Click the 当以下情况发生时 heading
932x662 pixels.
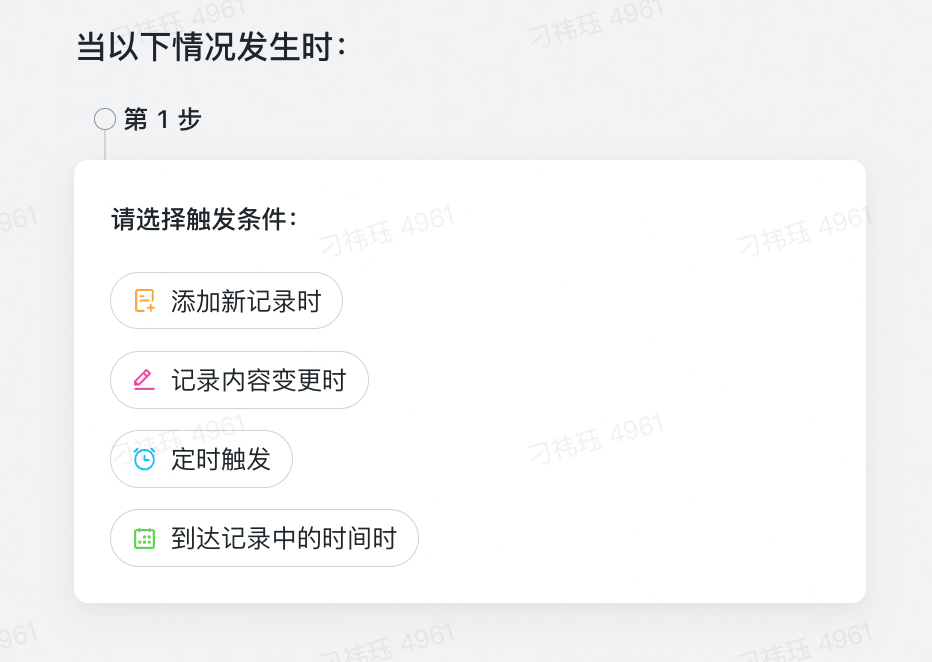pyautogui.click(x=211, y=47)
